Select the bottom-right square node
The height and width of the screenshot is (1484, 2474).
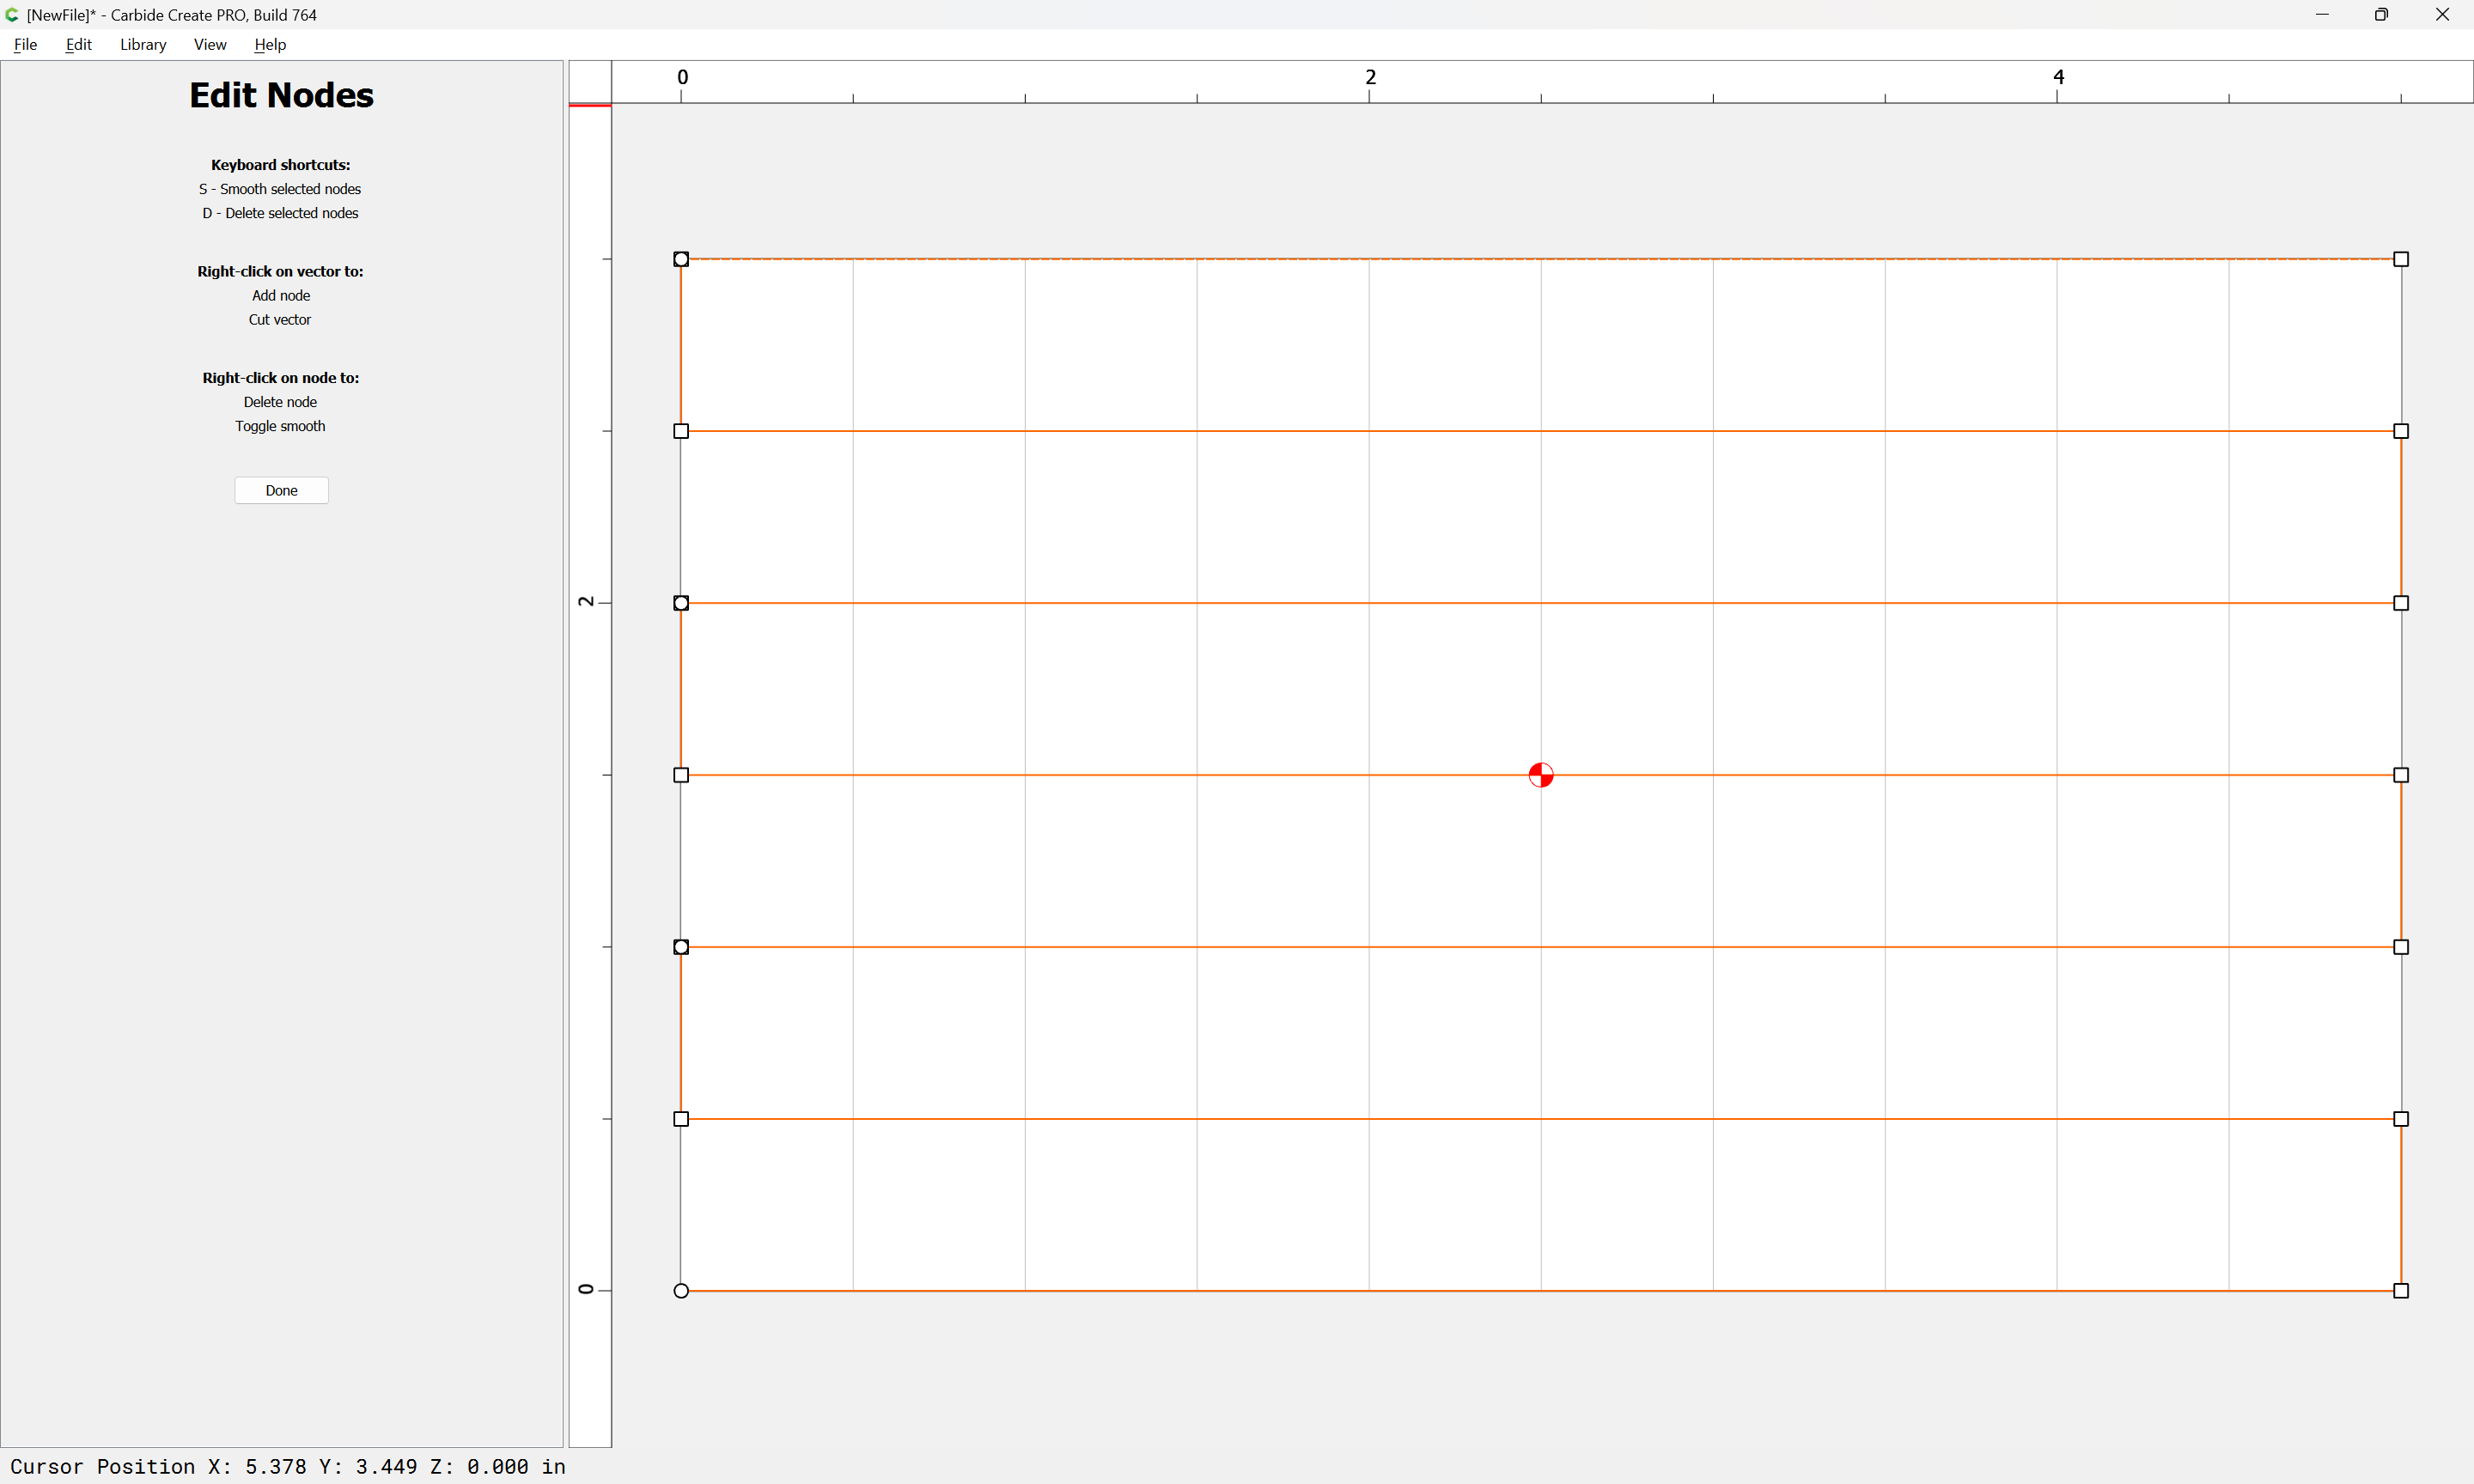point(2401,1291)
